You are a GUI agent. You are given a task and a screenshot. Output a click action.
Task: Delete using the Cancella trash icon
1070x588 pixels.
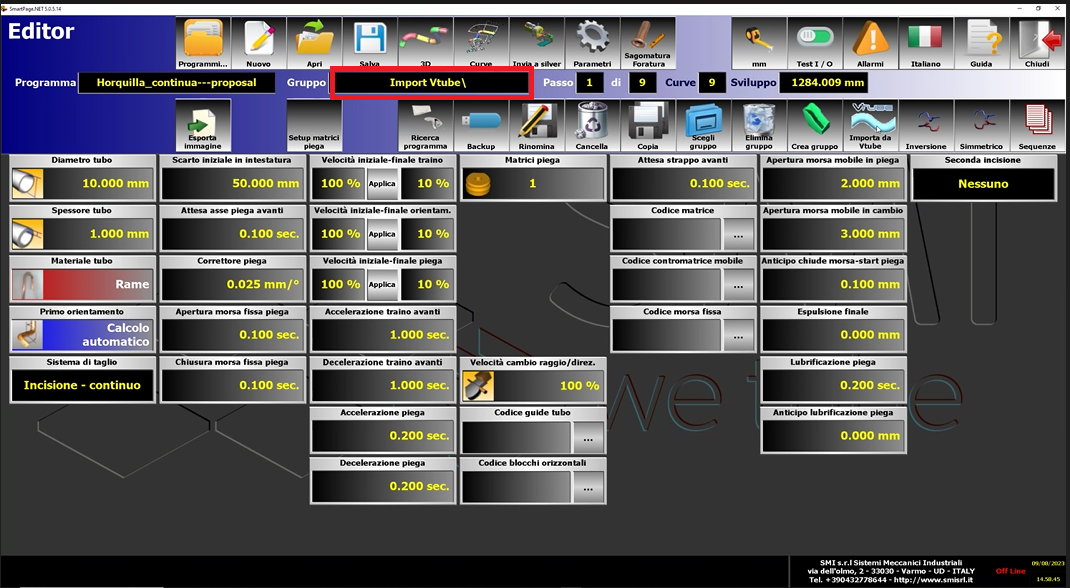click(x=592, y=126)
